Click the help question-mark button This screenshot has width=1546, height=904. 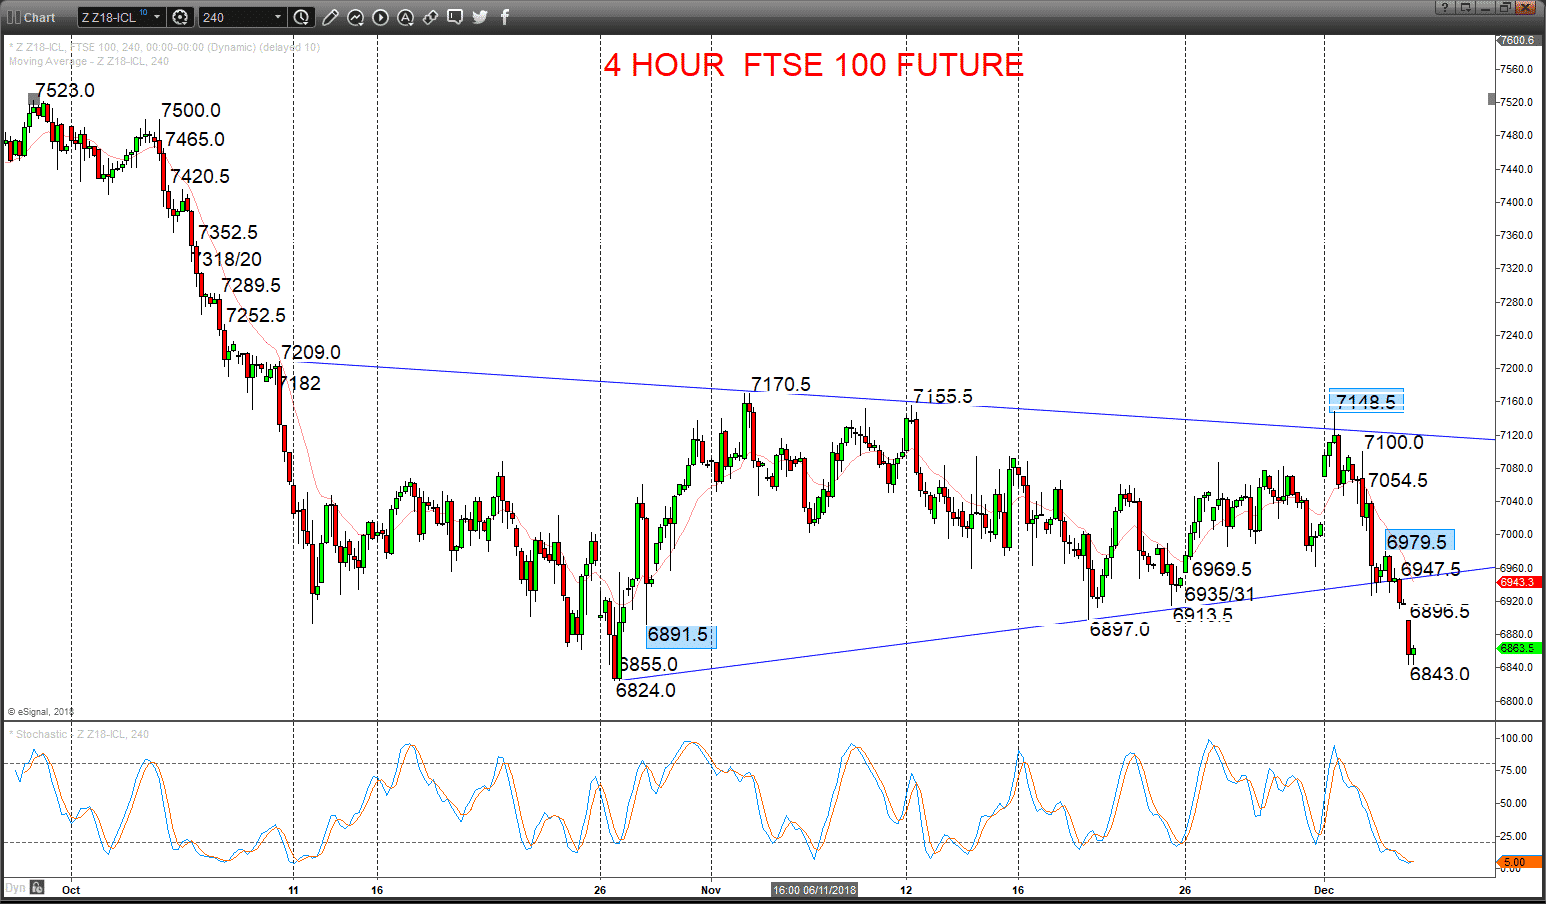[x=1444, y=7]
